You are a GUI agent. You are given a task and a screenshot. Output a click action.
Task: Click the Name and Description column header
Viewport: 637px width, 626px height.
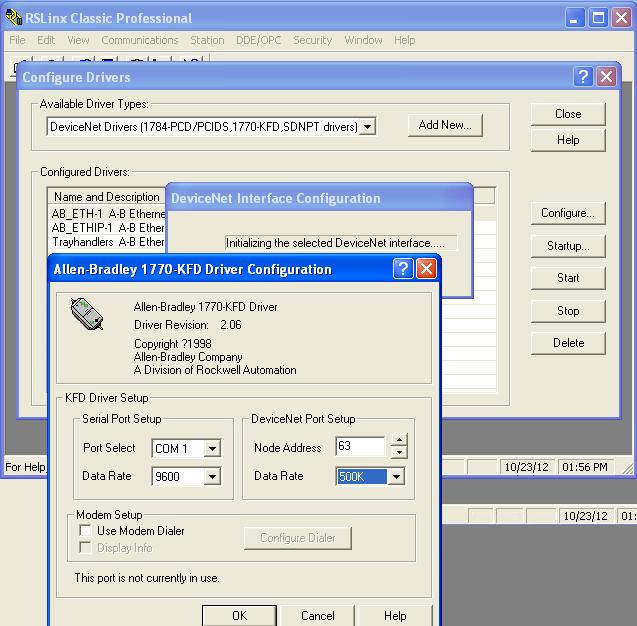[x=107, y=197]
